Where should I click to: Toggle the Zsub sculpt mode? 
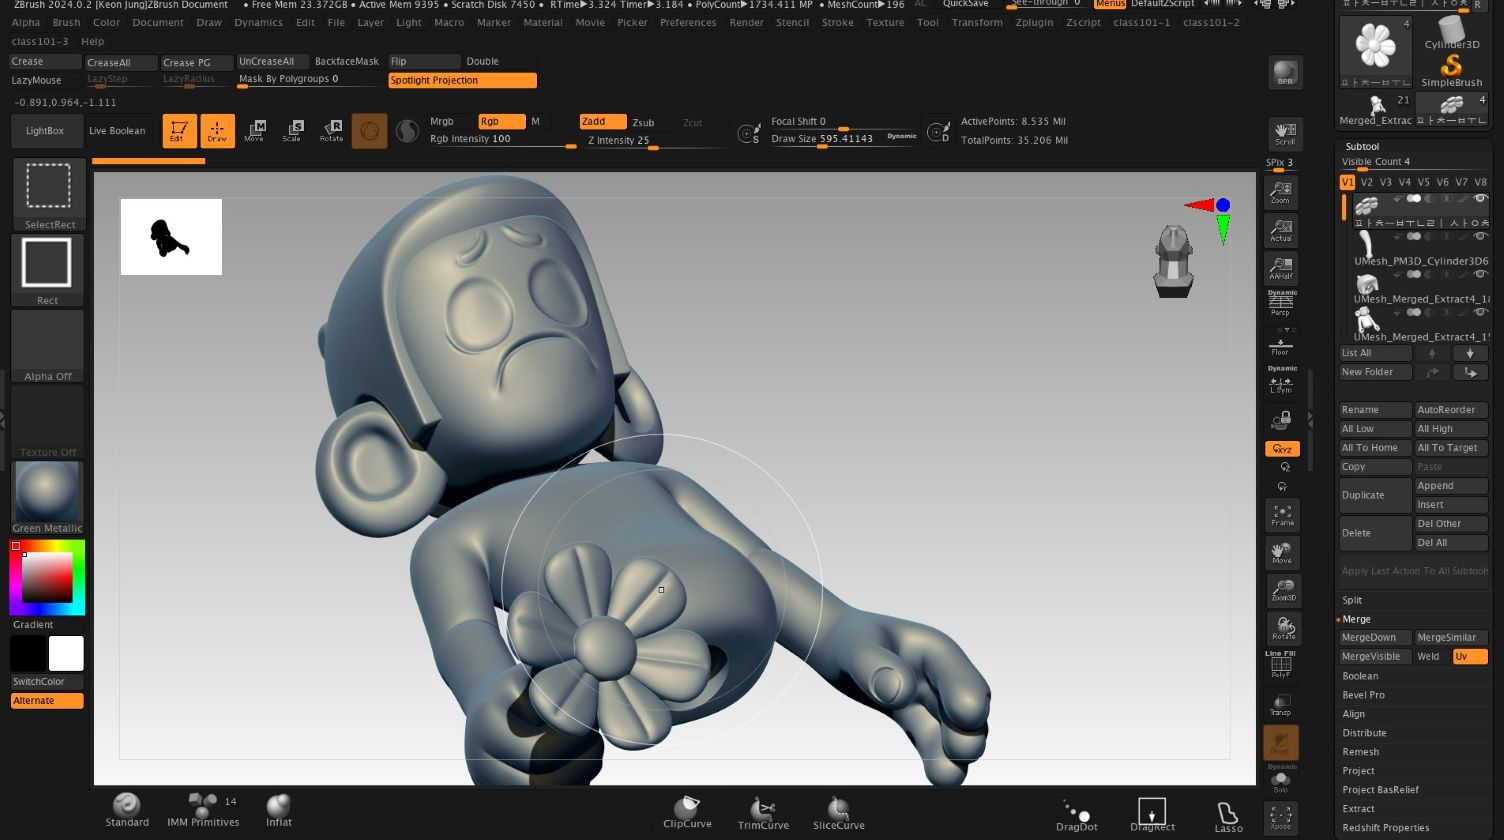(x=643, y=122)
